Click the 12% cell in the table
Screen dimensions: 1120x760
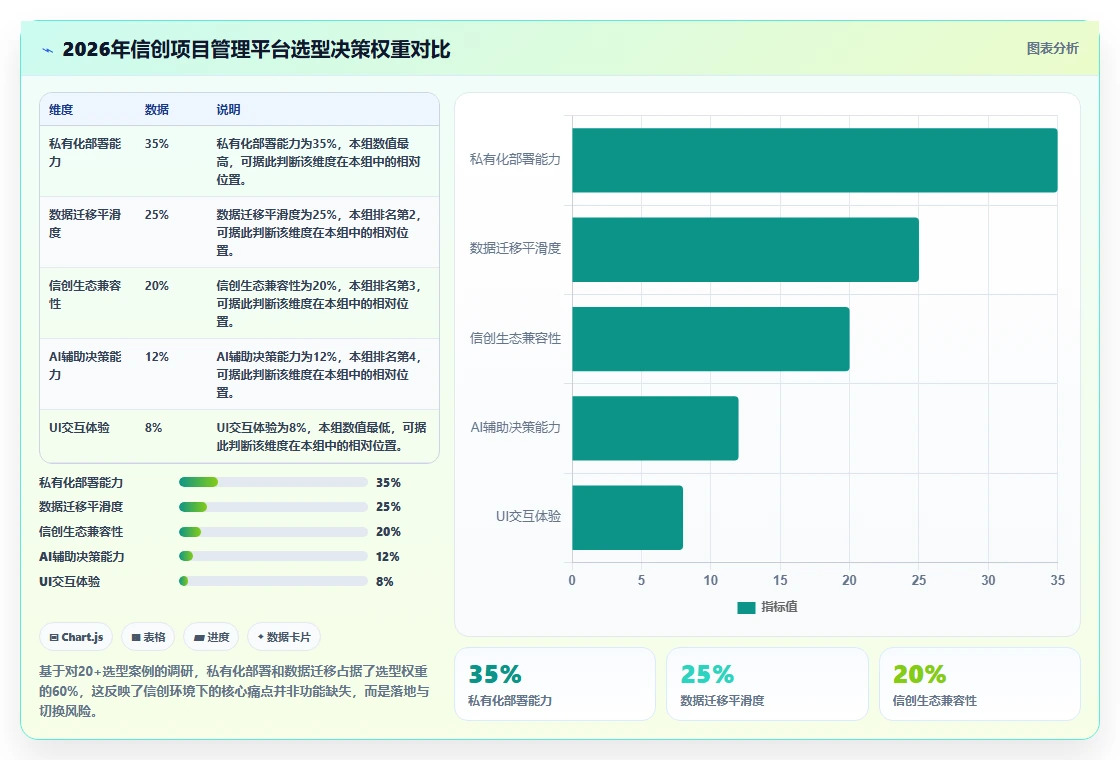coord(156,356)
